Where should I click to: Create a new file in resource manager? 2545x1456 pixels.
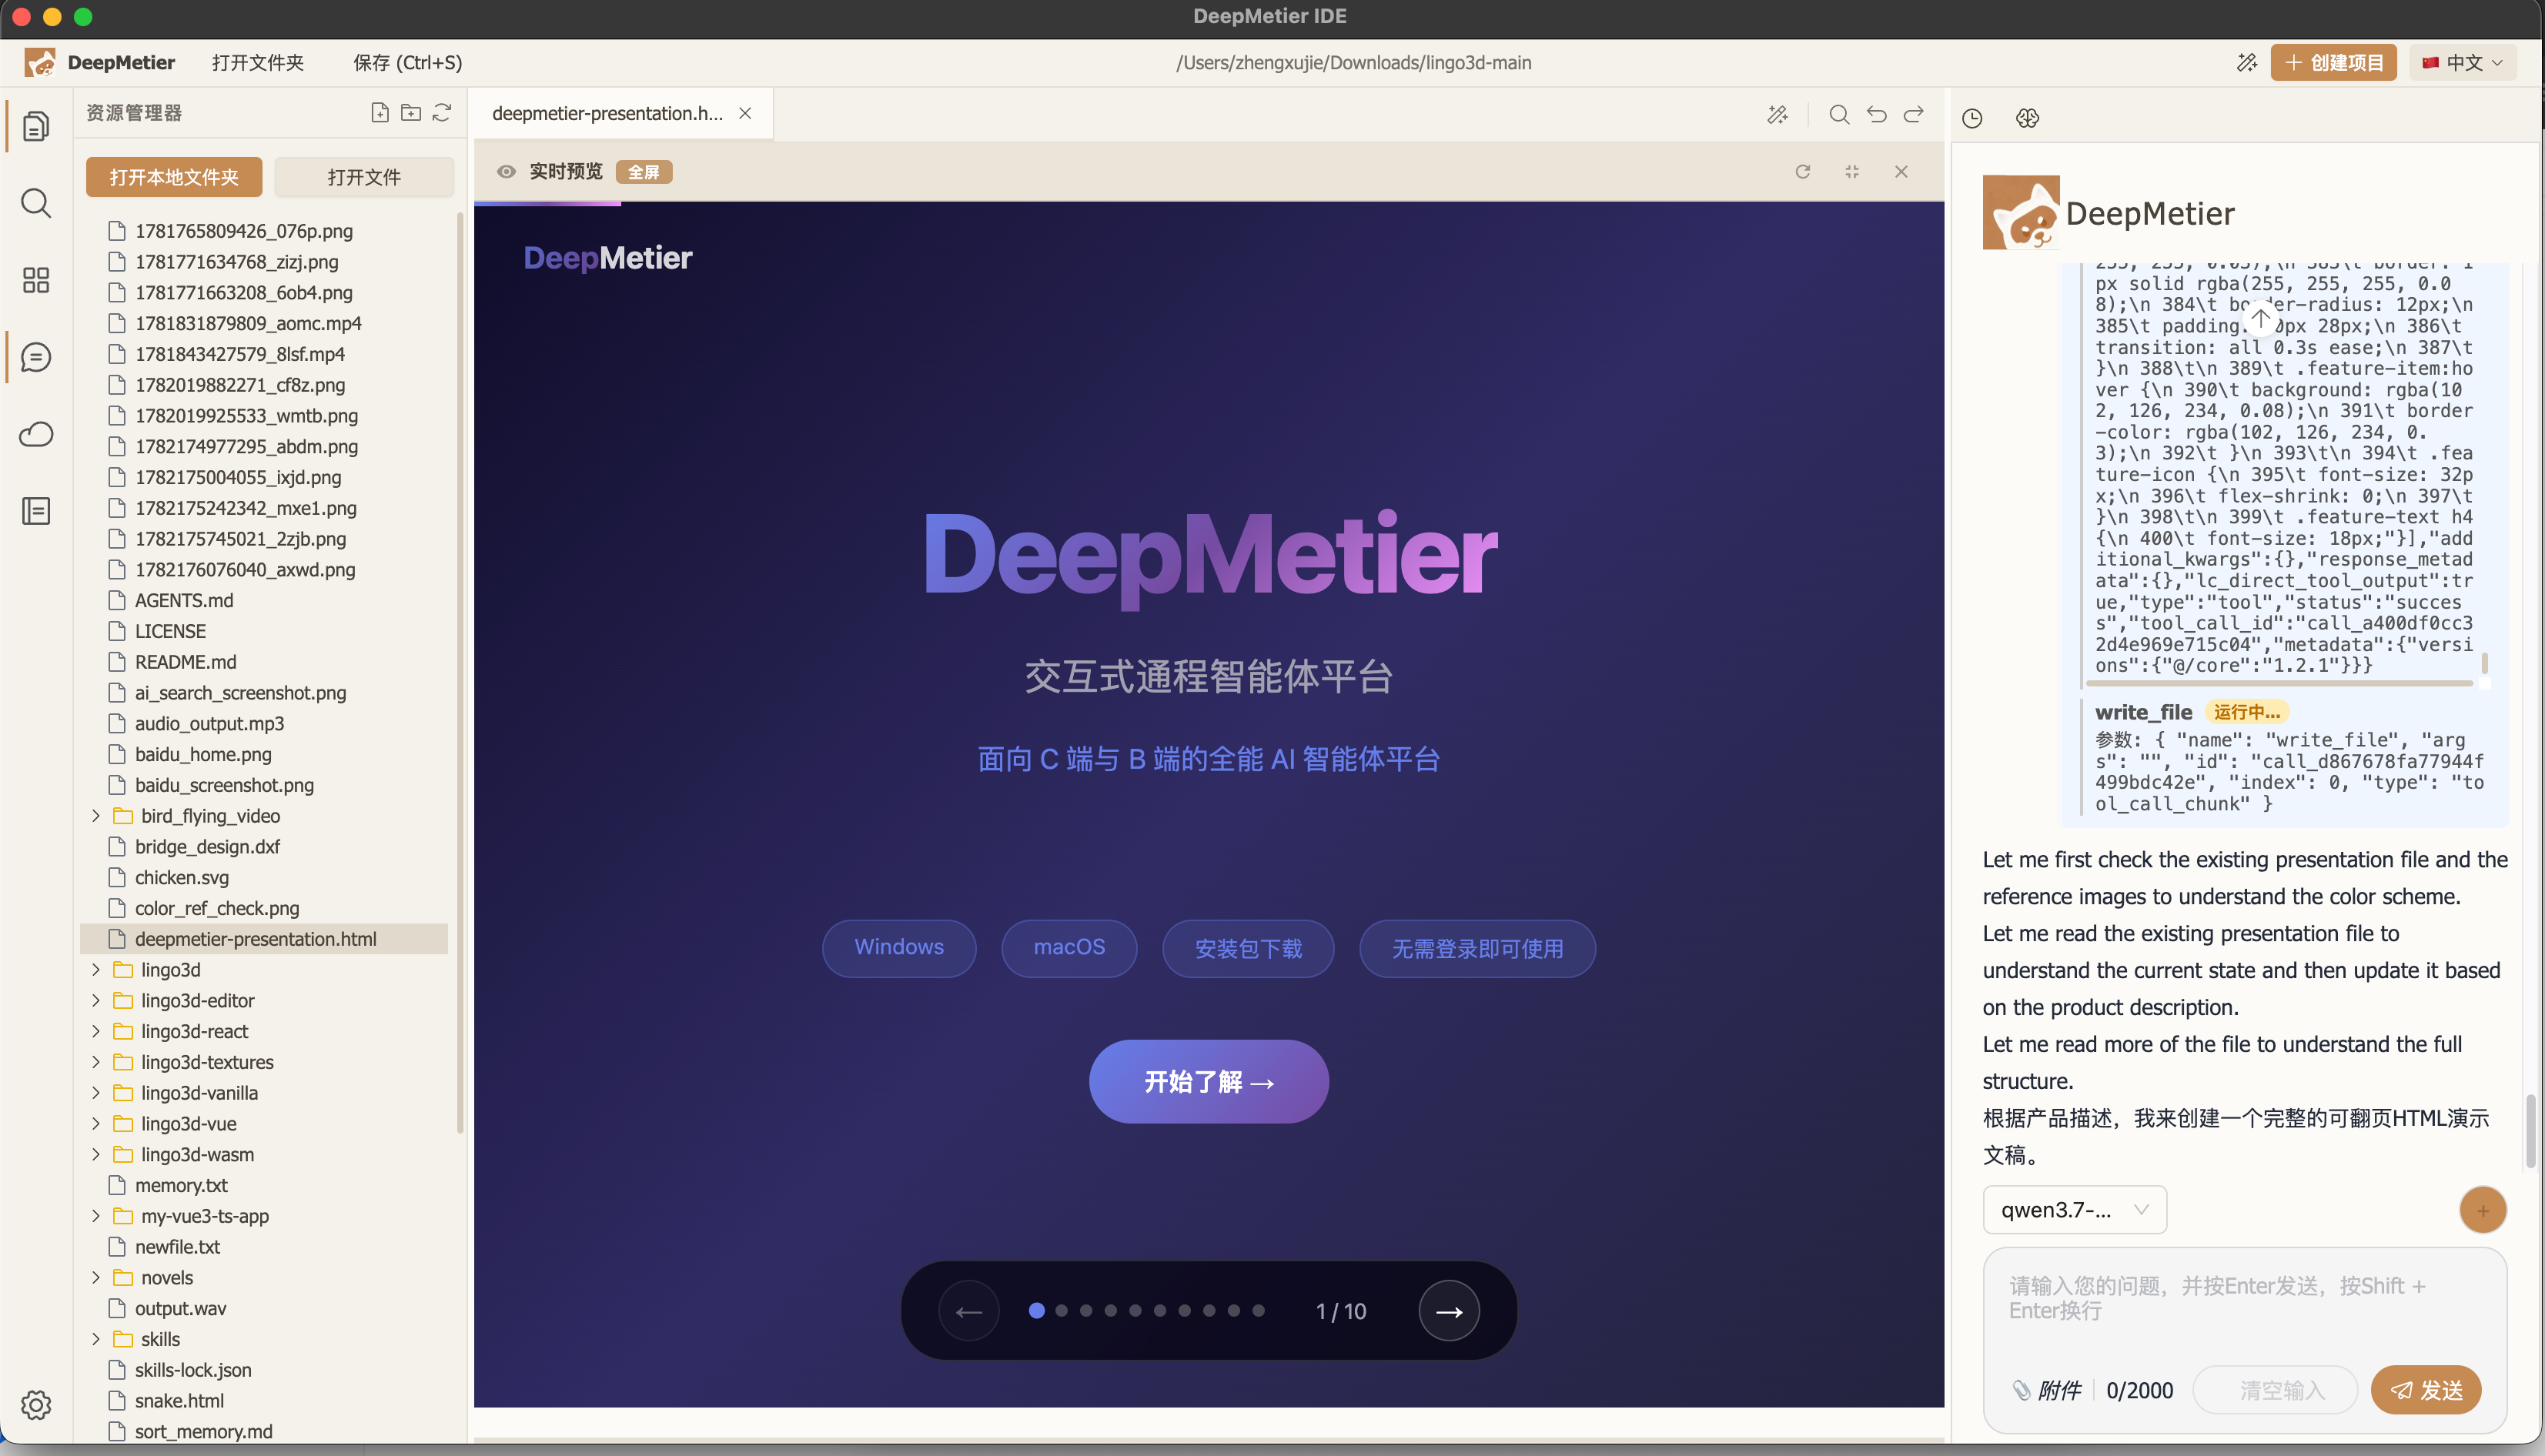(379, 113)
